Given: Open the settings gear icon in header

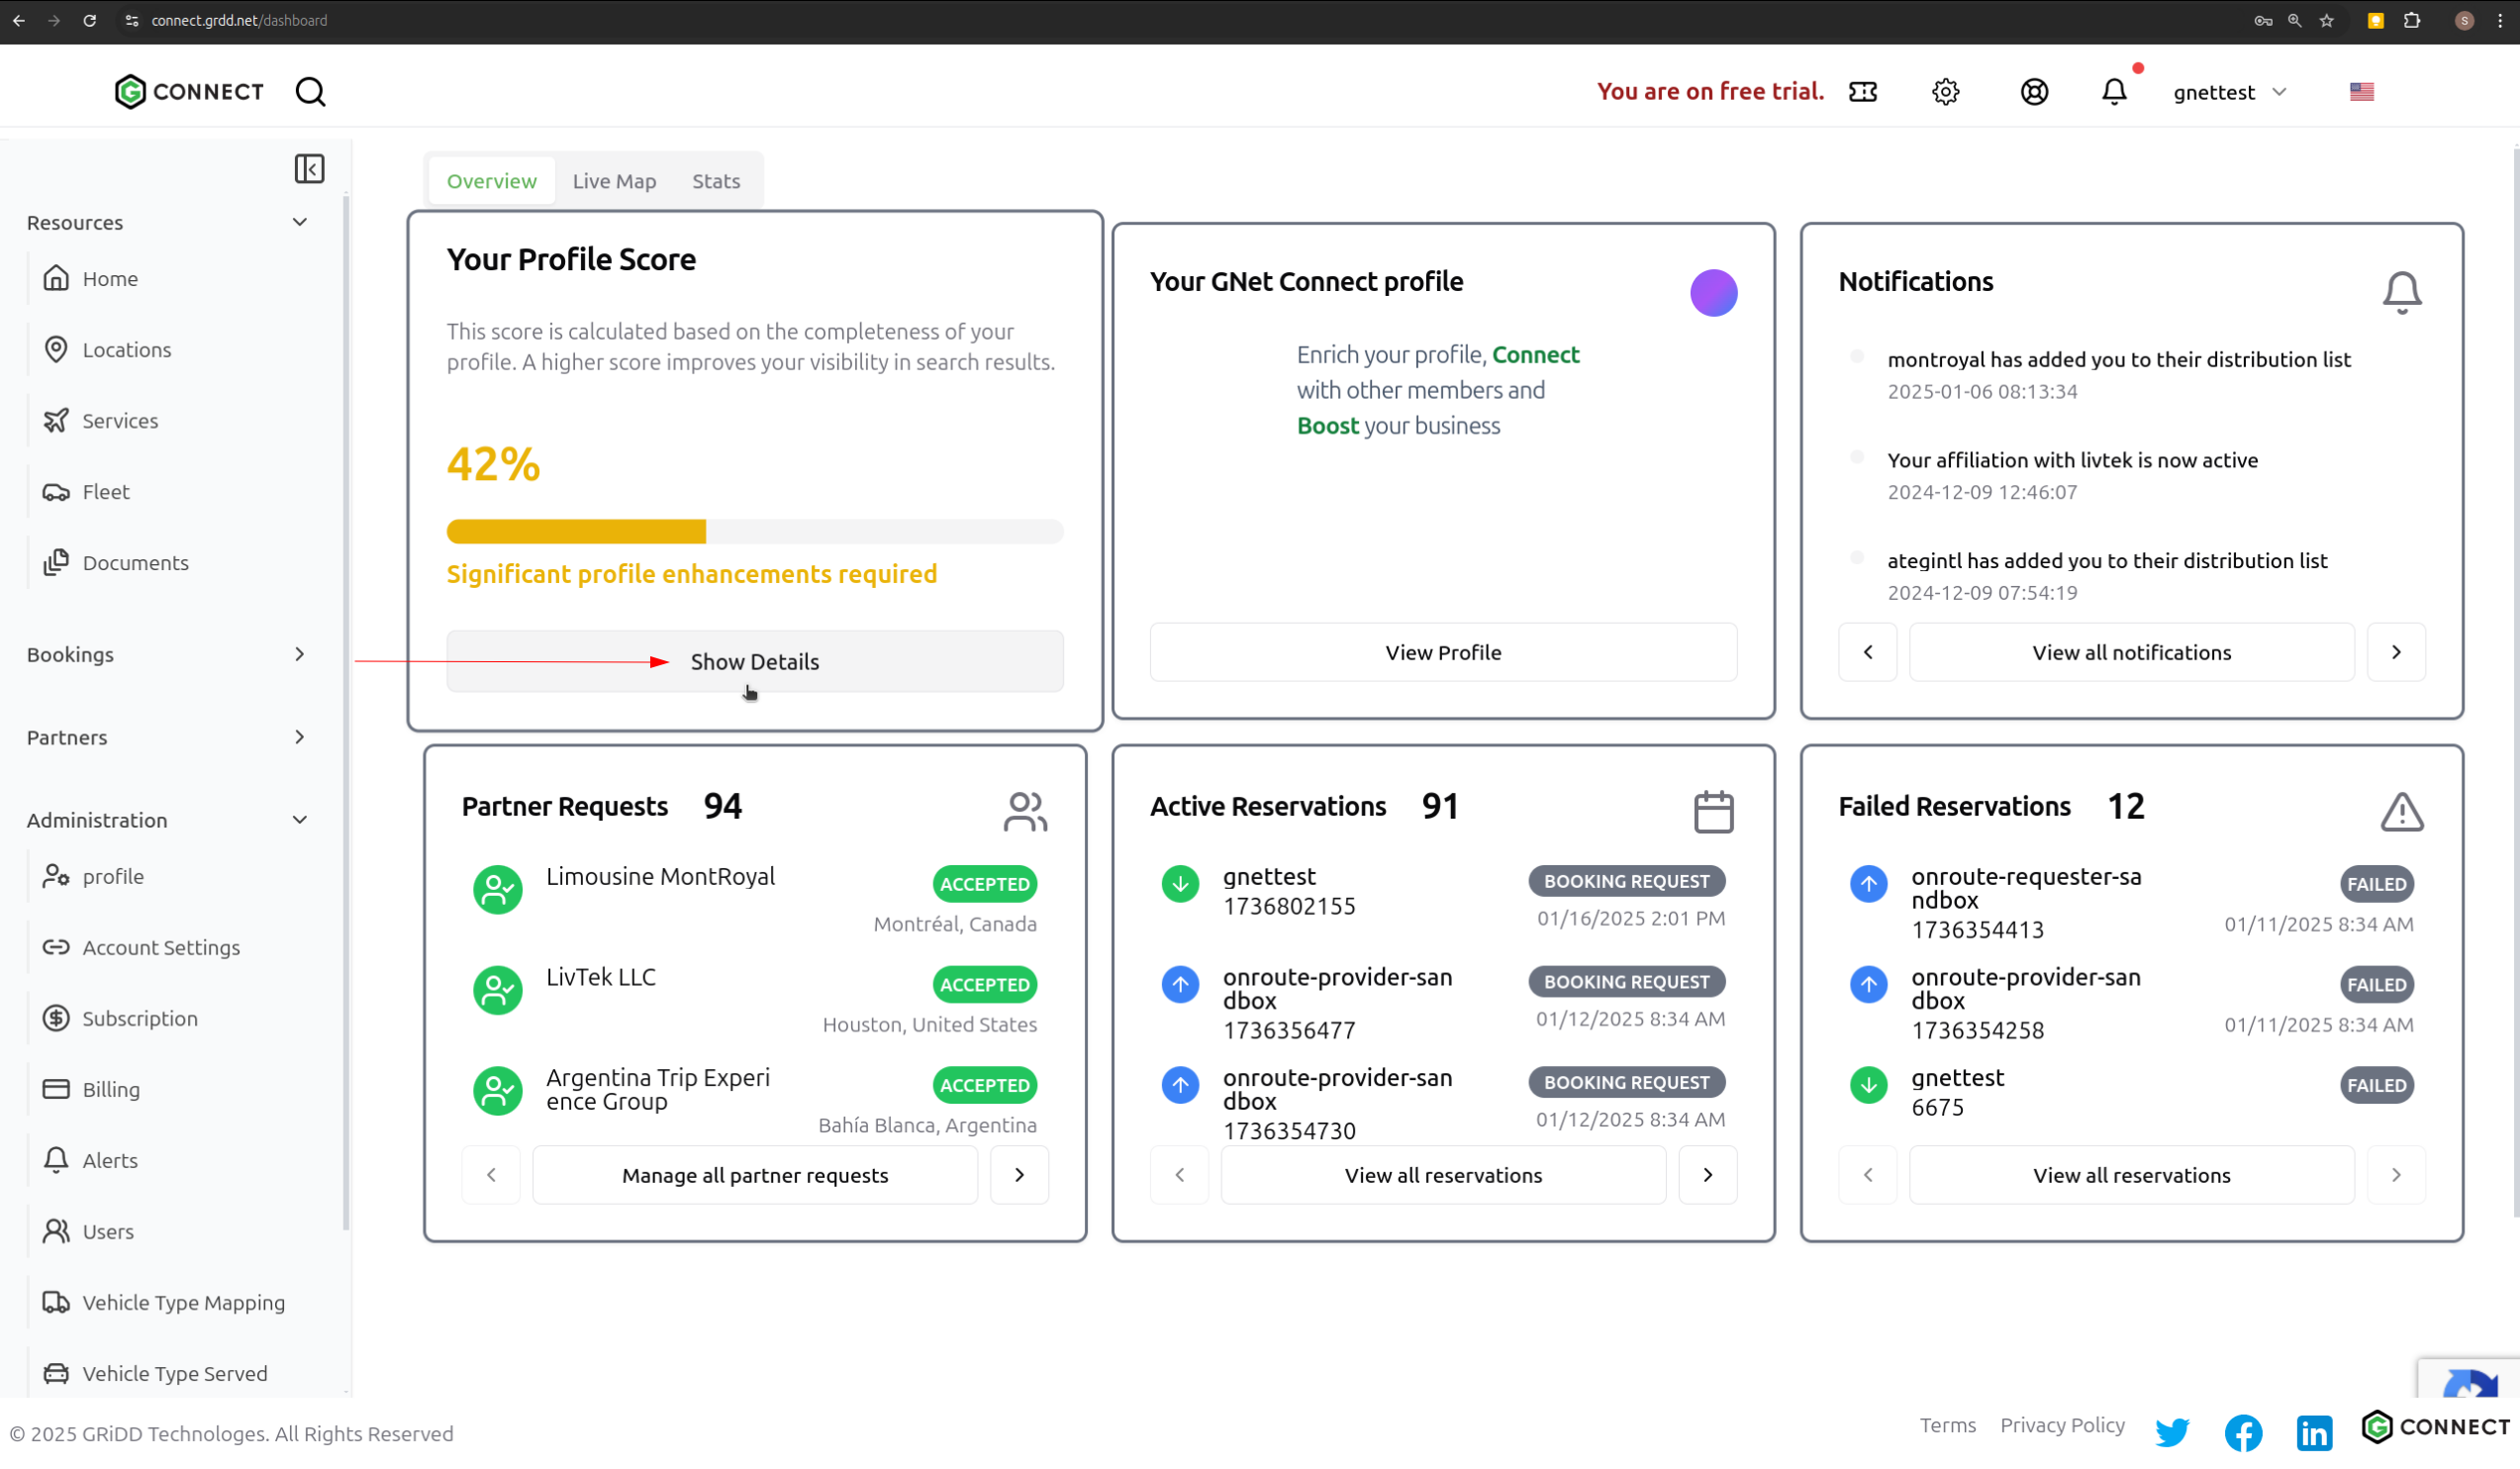Looking at the screenshot, I should click(1945, 92).
